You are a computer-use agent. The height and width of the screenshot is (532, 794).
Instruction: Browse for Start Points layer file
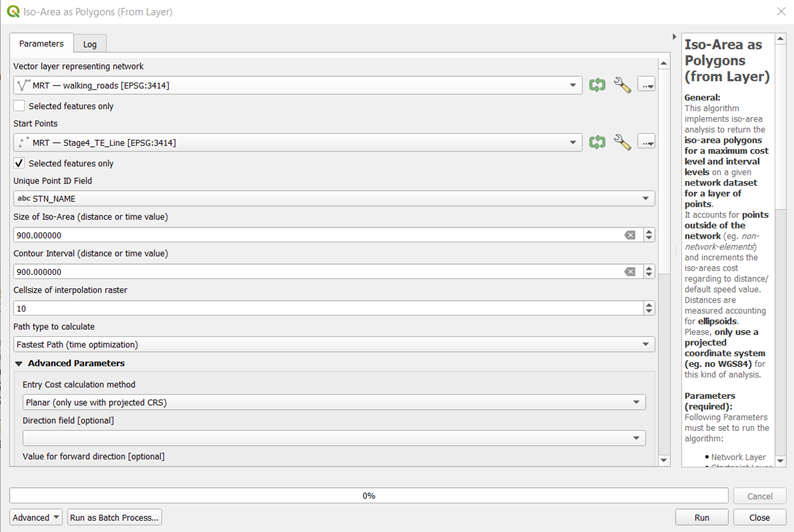point(646,143)
